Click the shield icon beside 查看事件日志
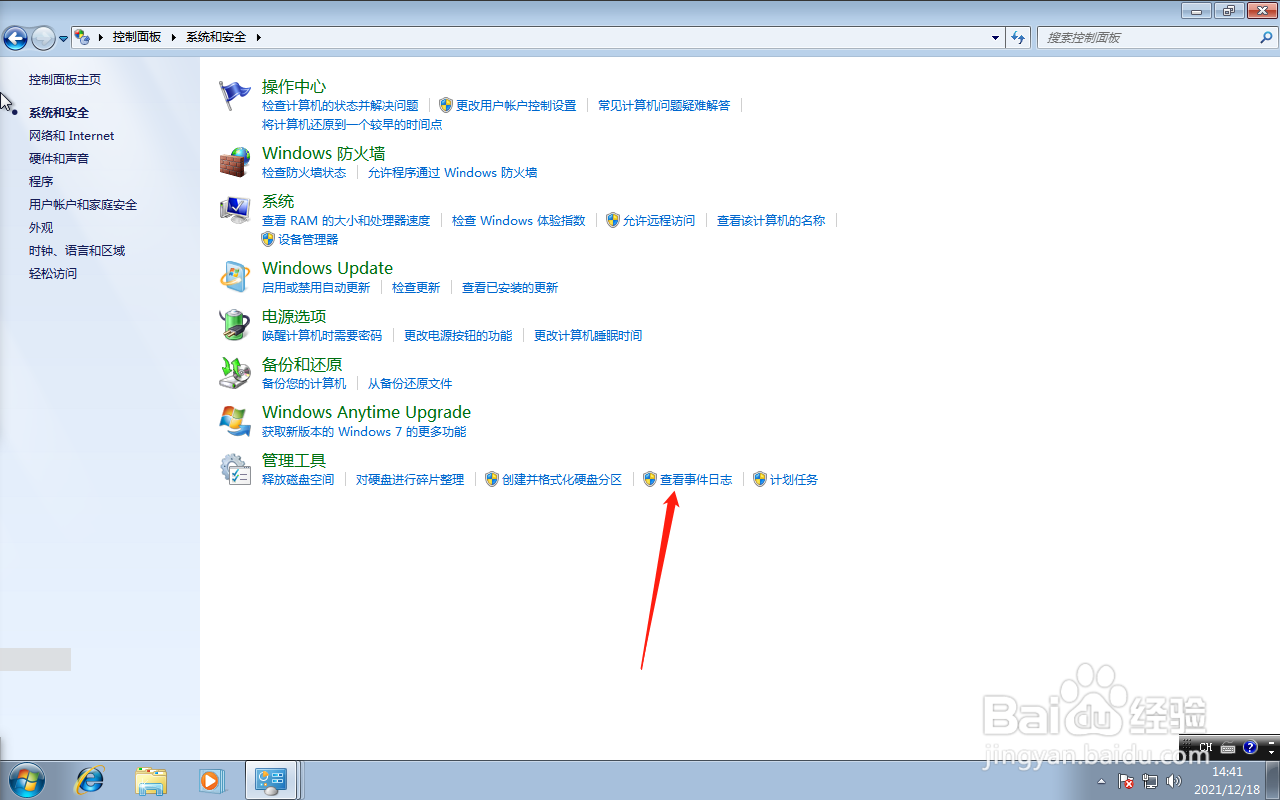1280x800 pixels. (x=649, y=479)
